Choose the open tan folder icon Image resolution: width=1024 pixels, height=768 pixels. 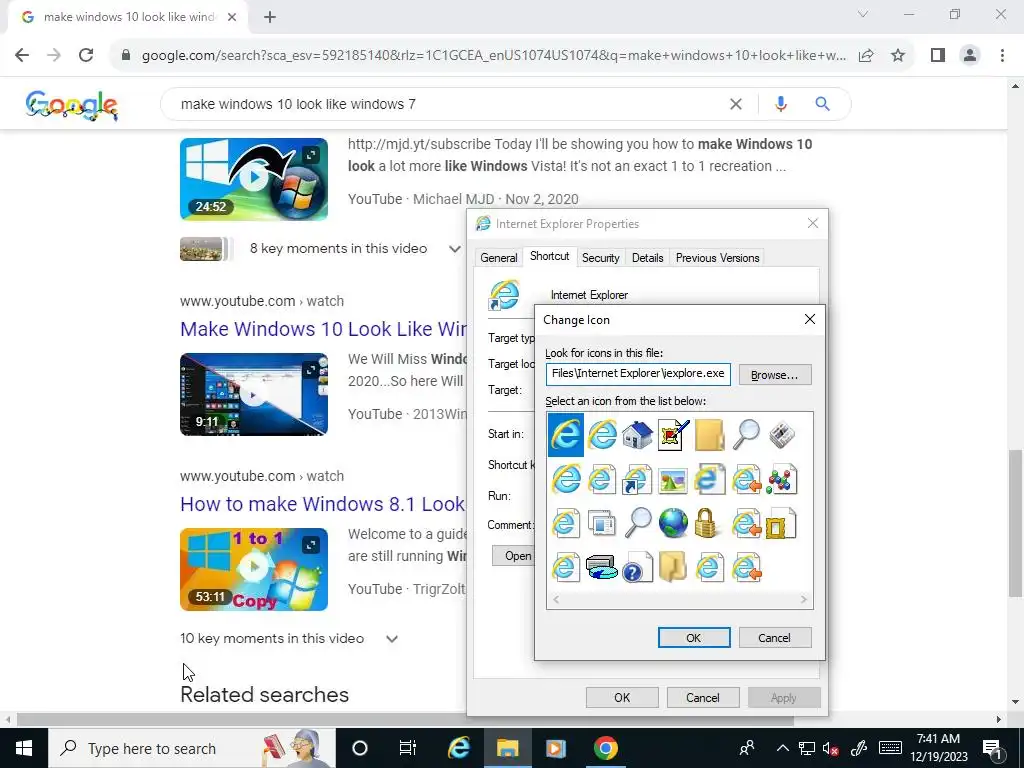pos(673,567)
